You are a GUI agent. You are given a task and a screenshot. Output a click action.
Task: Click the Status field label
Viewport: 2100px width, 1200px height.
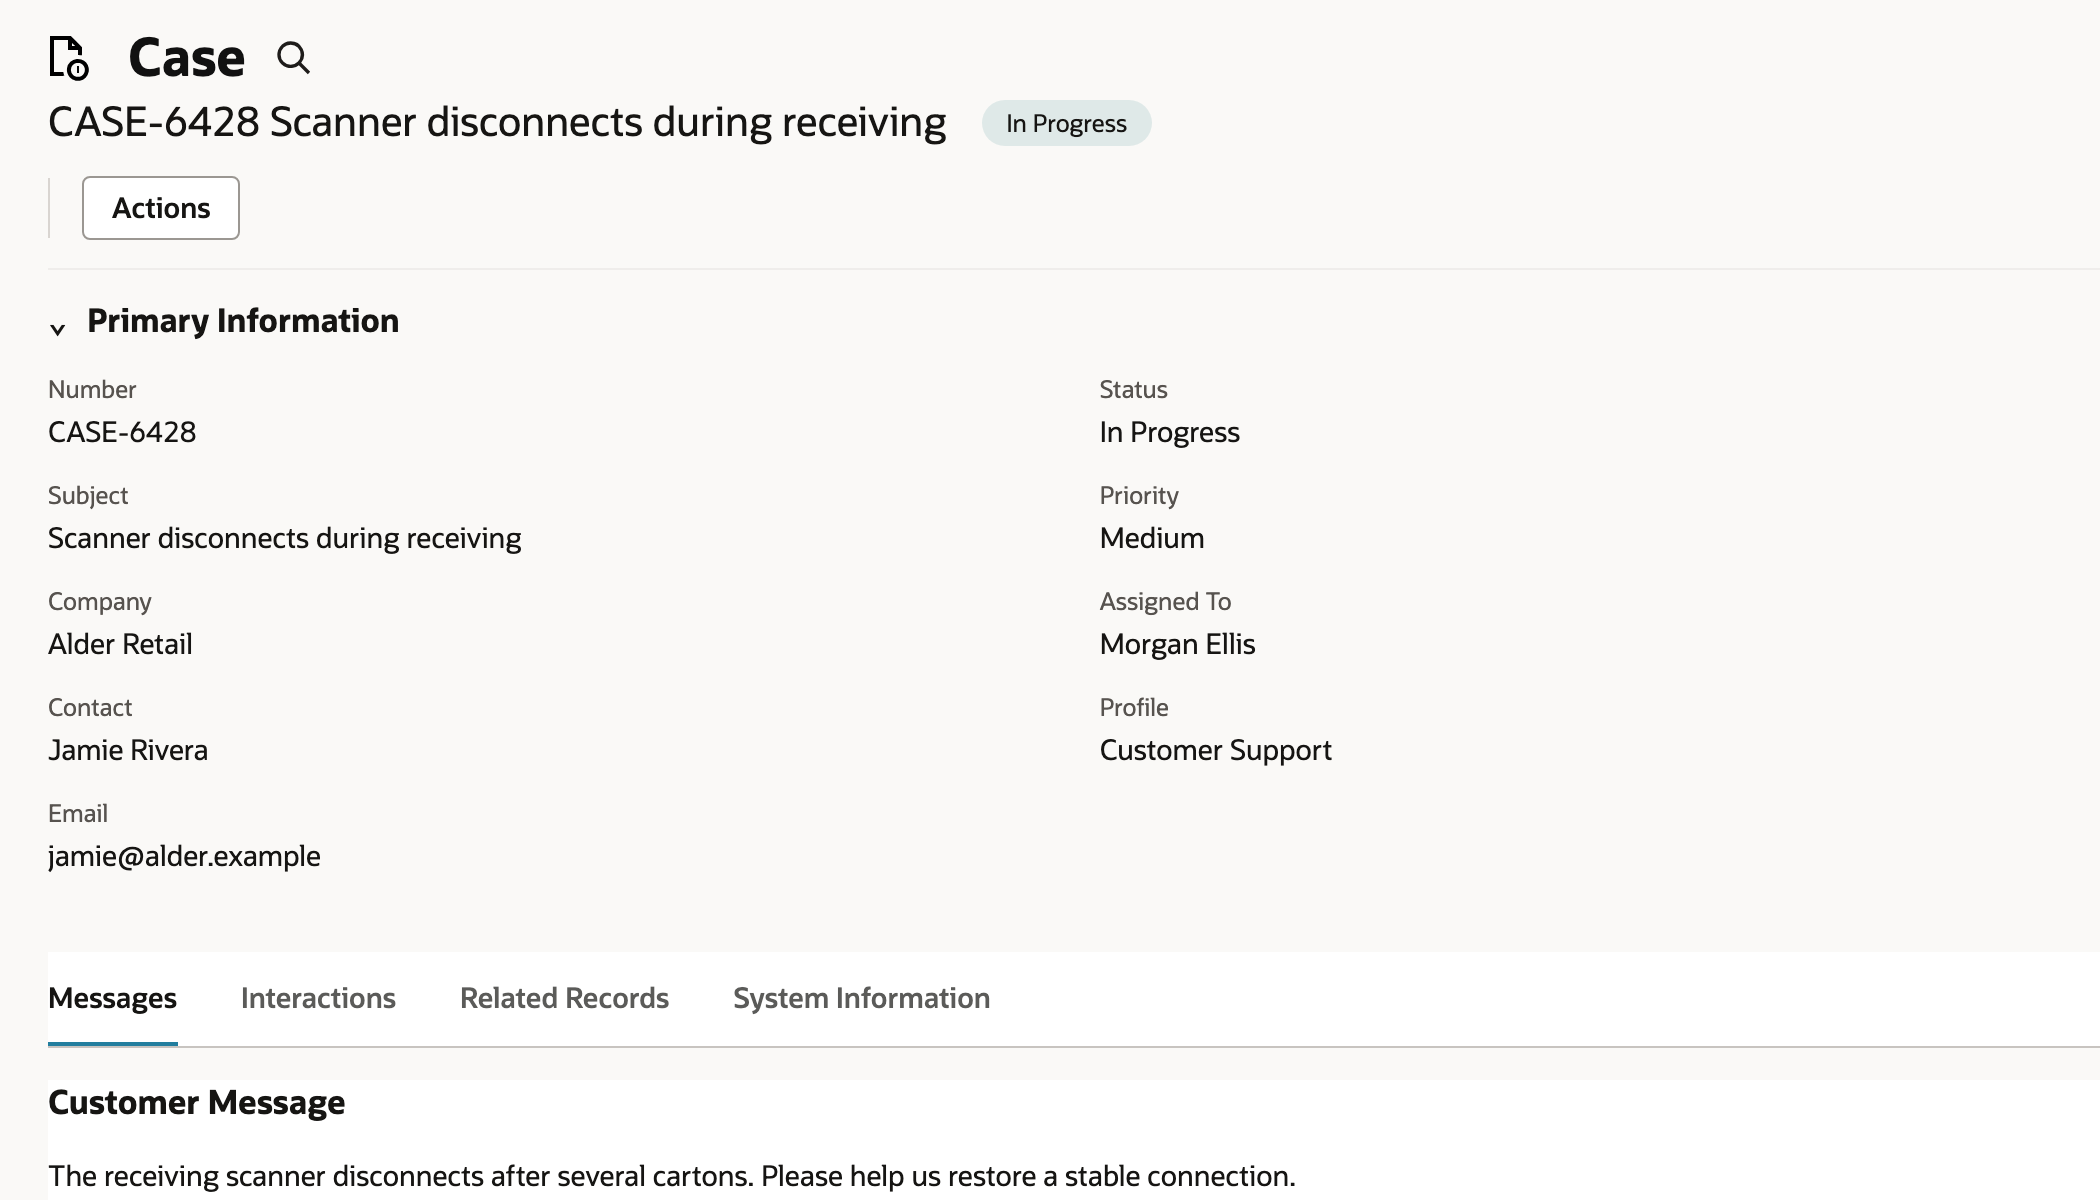1133,389
